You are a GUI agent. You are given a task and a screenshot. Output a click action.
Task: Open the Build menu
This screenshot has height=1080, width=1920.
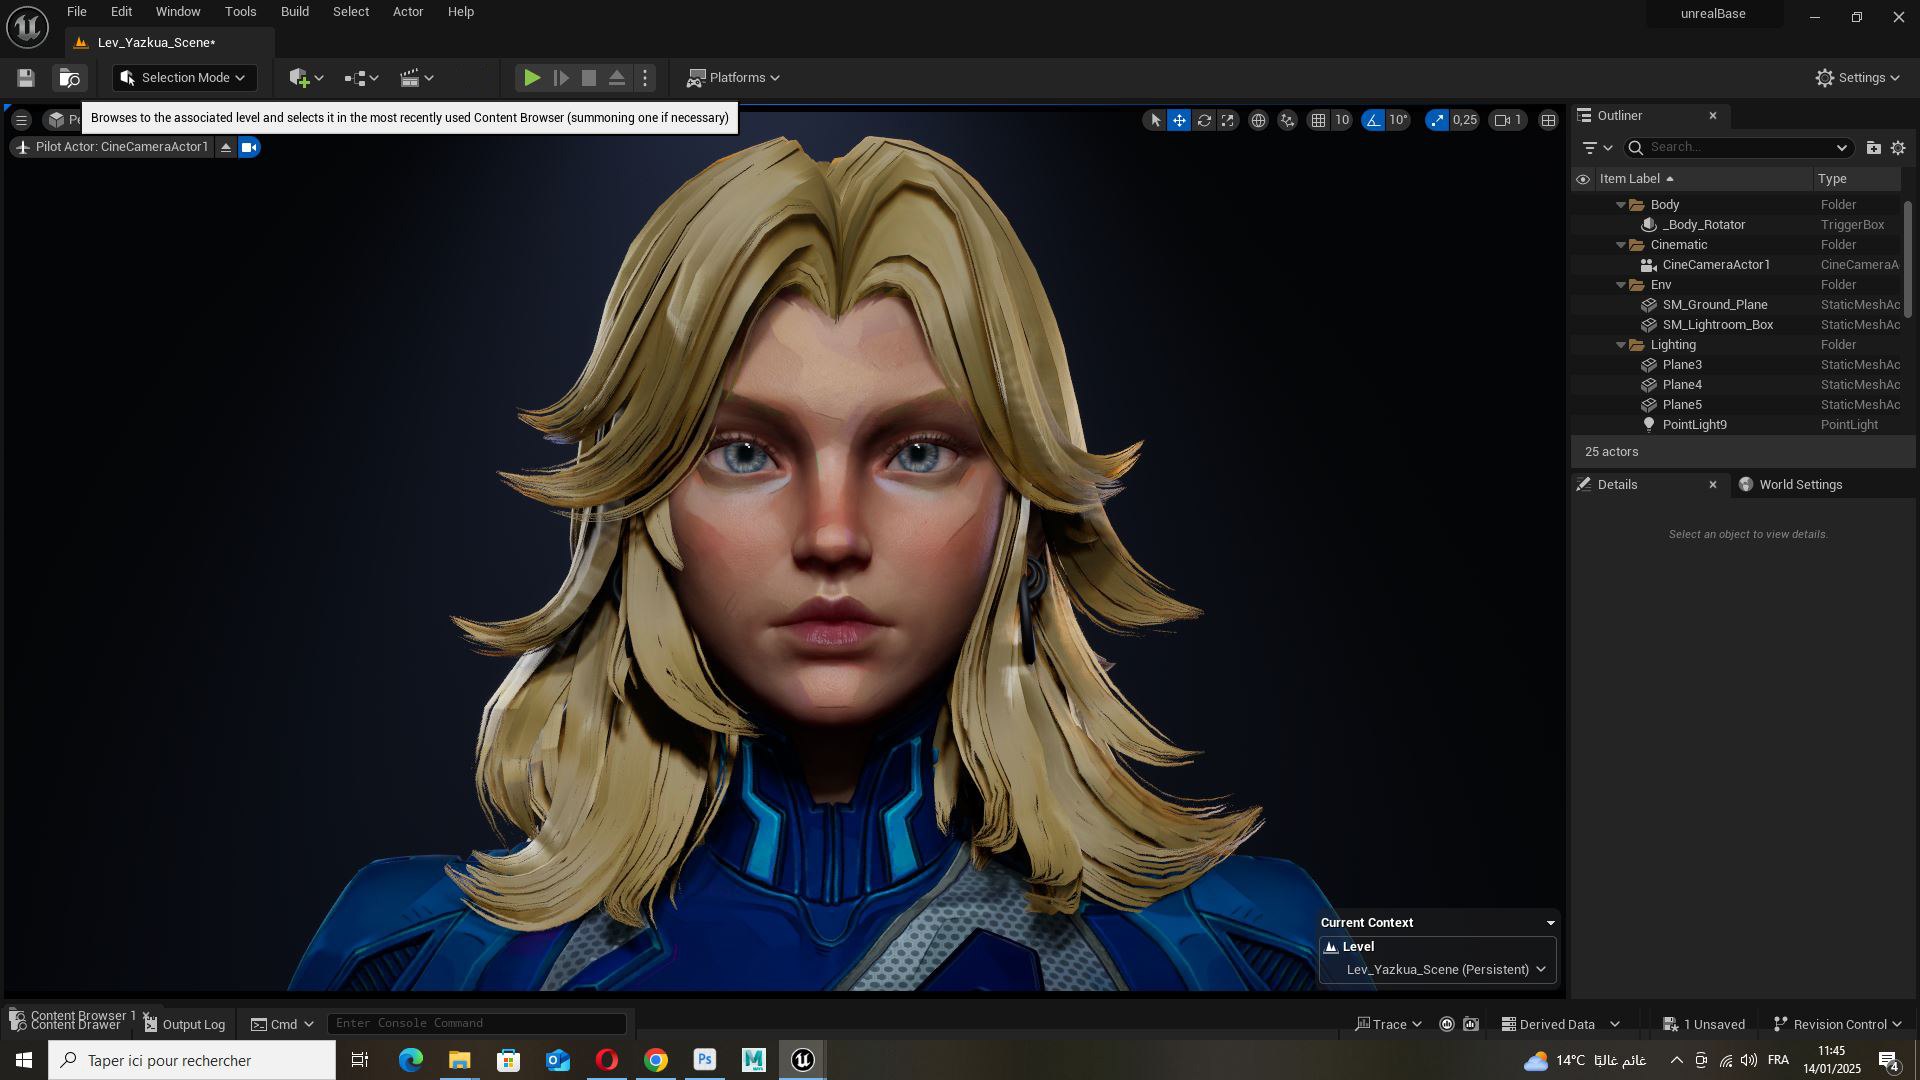tap(294, 12)
